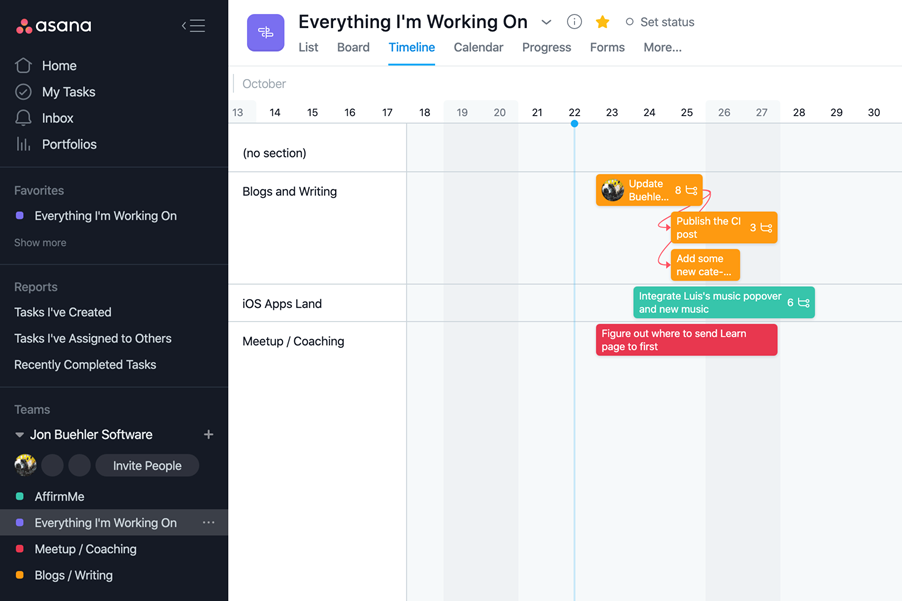Click the orange Blogs / Writing color dot
Screen dimensions: 902x601
pos(20,575)
